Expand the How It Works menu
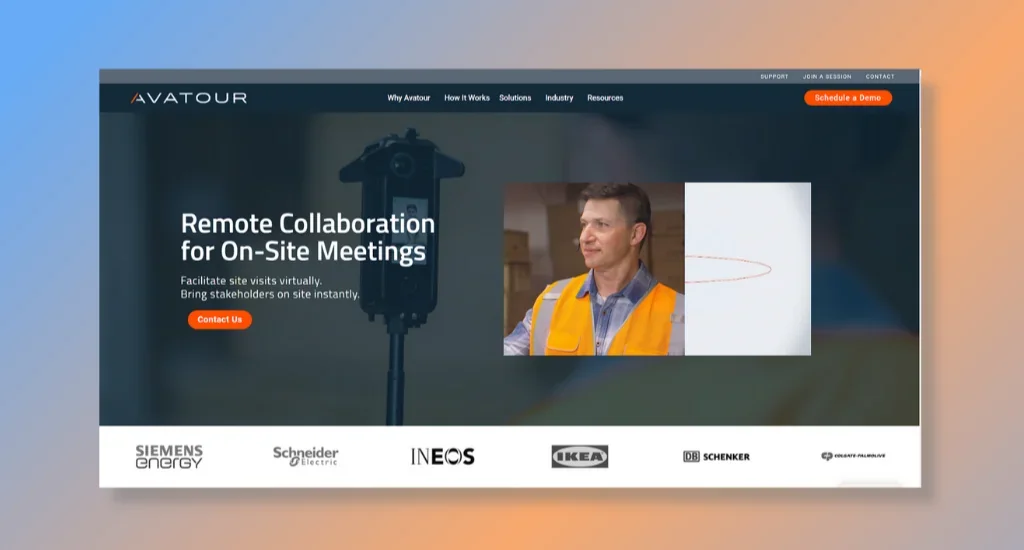The width and height of the screenshot is (1024, 550). (467, 98)
